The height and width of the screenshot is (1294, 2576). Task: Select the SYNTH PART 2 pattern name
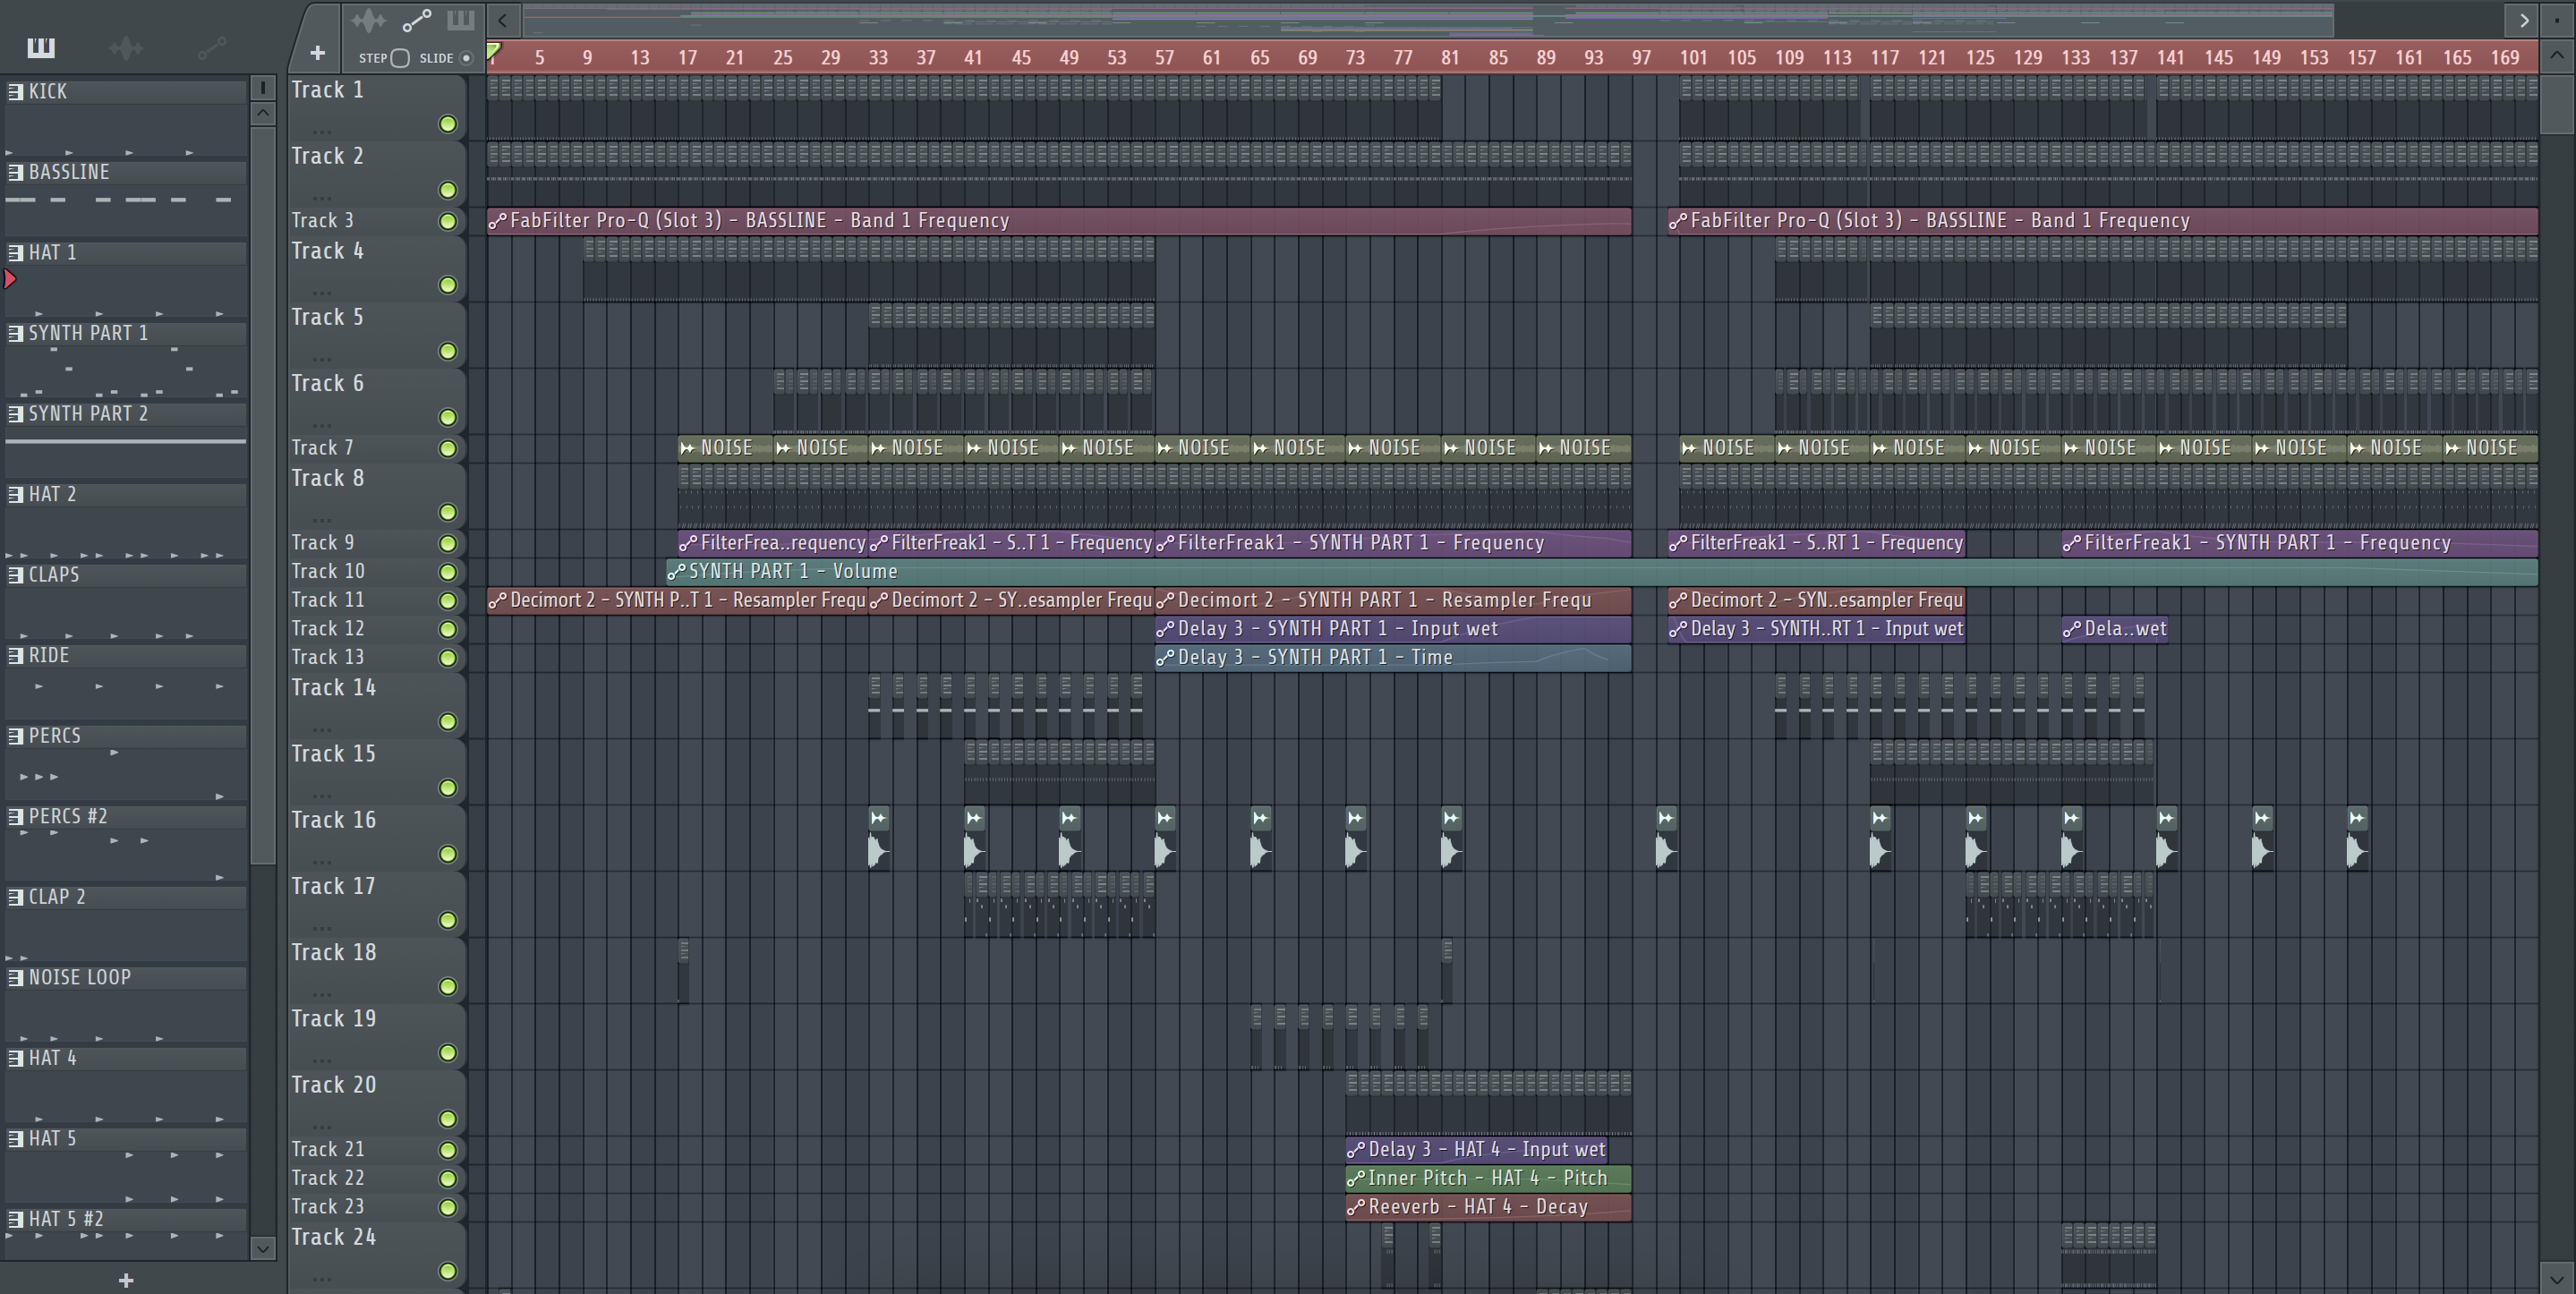click(88, 414)
